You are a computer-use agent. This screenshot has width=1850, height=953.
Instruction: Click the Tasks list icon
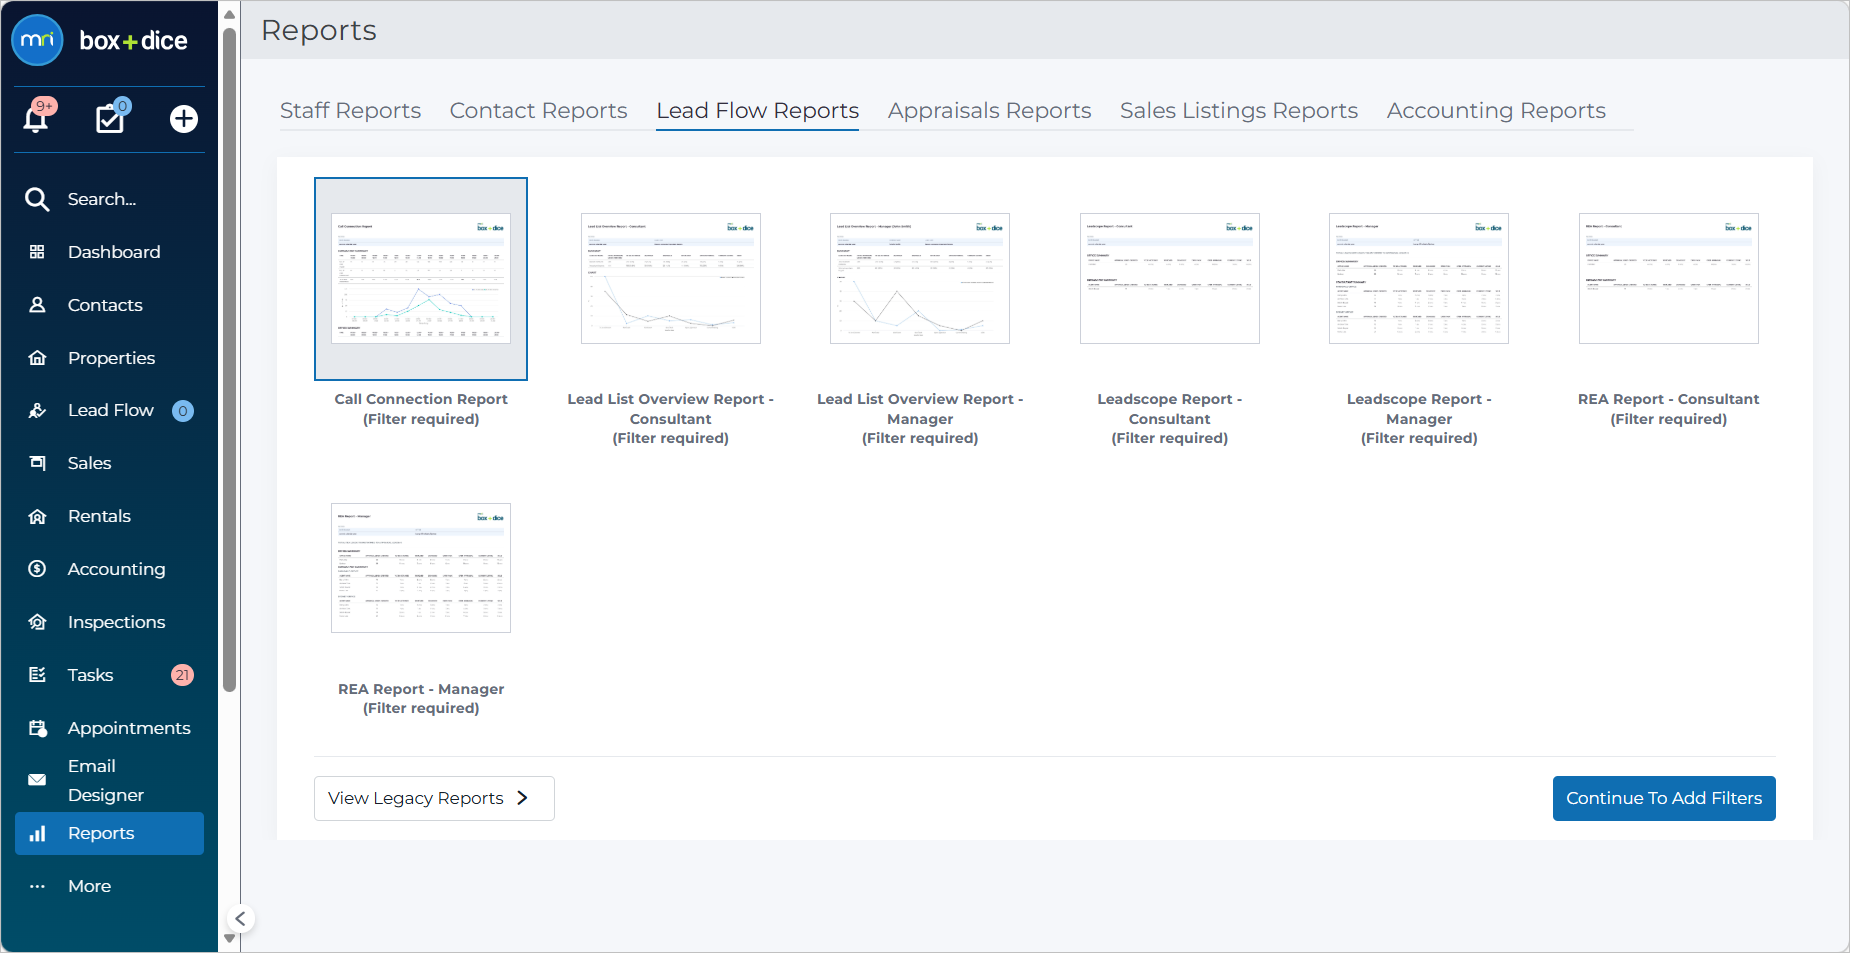[37, 675]
